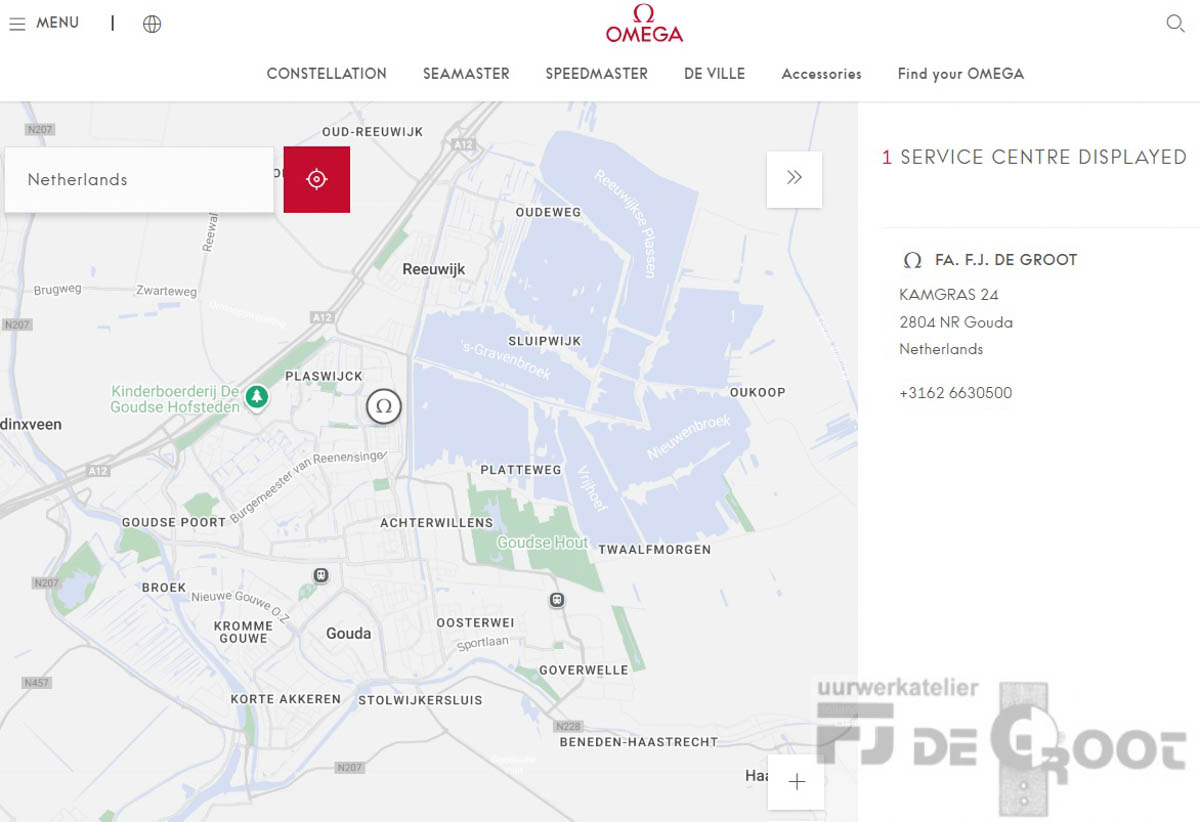The image size is (1200, 822).
Task: Select the Goverwelle train station icon
Action: [557, 600]
